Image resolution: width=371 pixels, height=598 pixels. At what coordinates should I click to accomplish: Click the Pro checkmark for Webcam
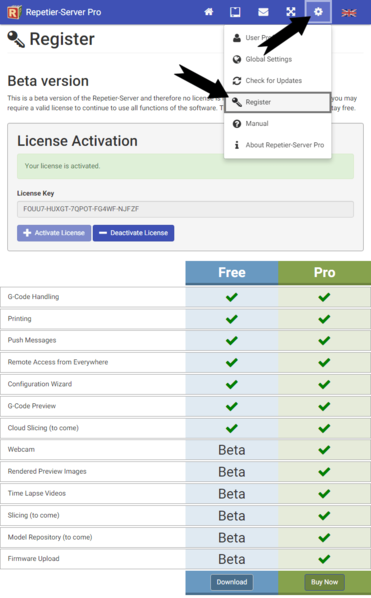point(324,450)
